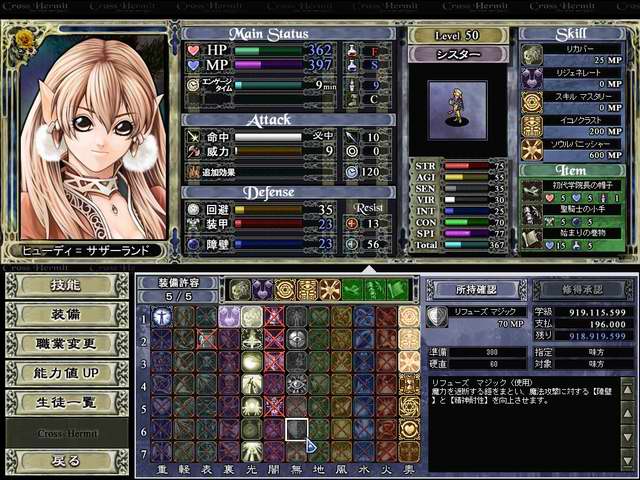This screenshot has width=640, height=480.
Task: Select the 初代学院長の帽子 item icon
Action: (x=532, y=186)
